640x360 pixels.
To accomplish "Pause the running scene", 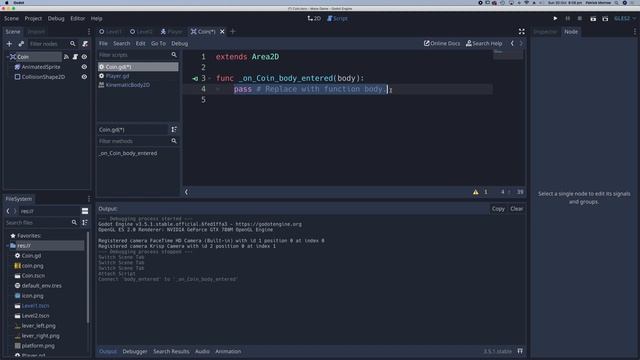I will (x=567, y=18).
